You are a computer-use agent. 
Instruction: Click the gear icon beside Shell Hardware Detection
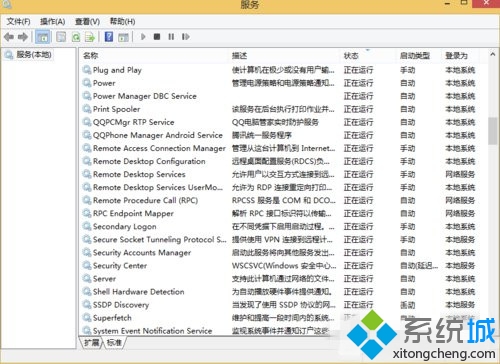click(87, 292)
